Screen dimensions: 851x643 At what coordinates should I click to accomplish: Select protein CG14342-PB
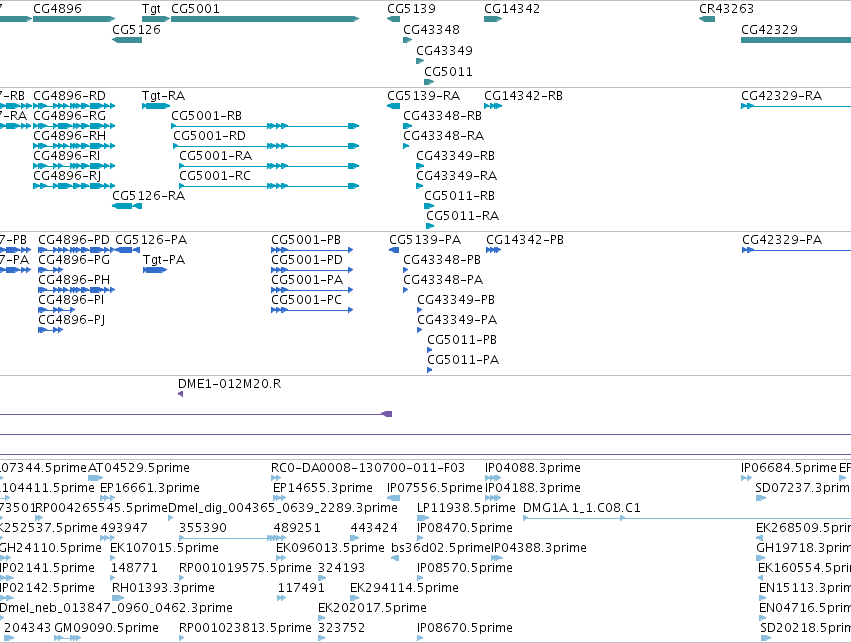click(525, 240)
